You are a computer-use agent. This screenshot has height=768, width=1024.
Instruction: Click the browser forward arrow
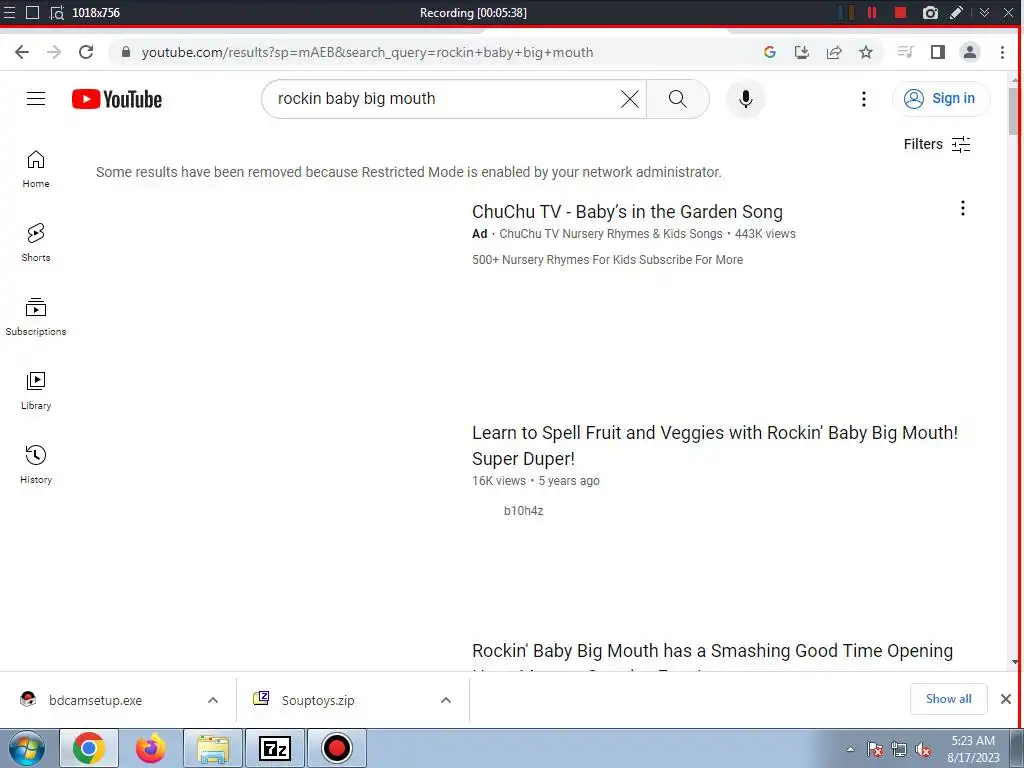click(x=54, y=52)
